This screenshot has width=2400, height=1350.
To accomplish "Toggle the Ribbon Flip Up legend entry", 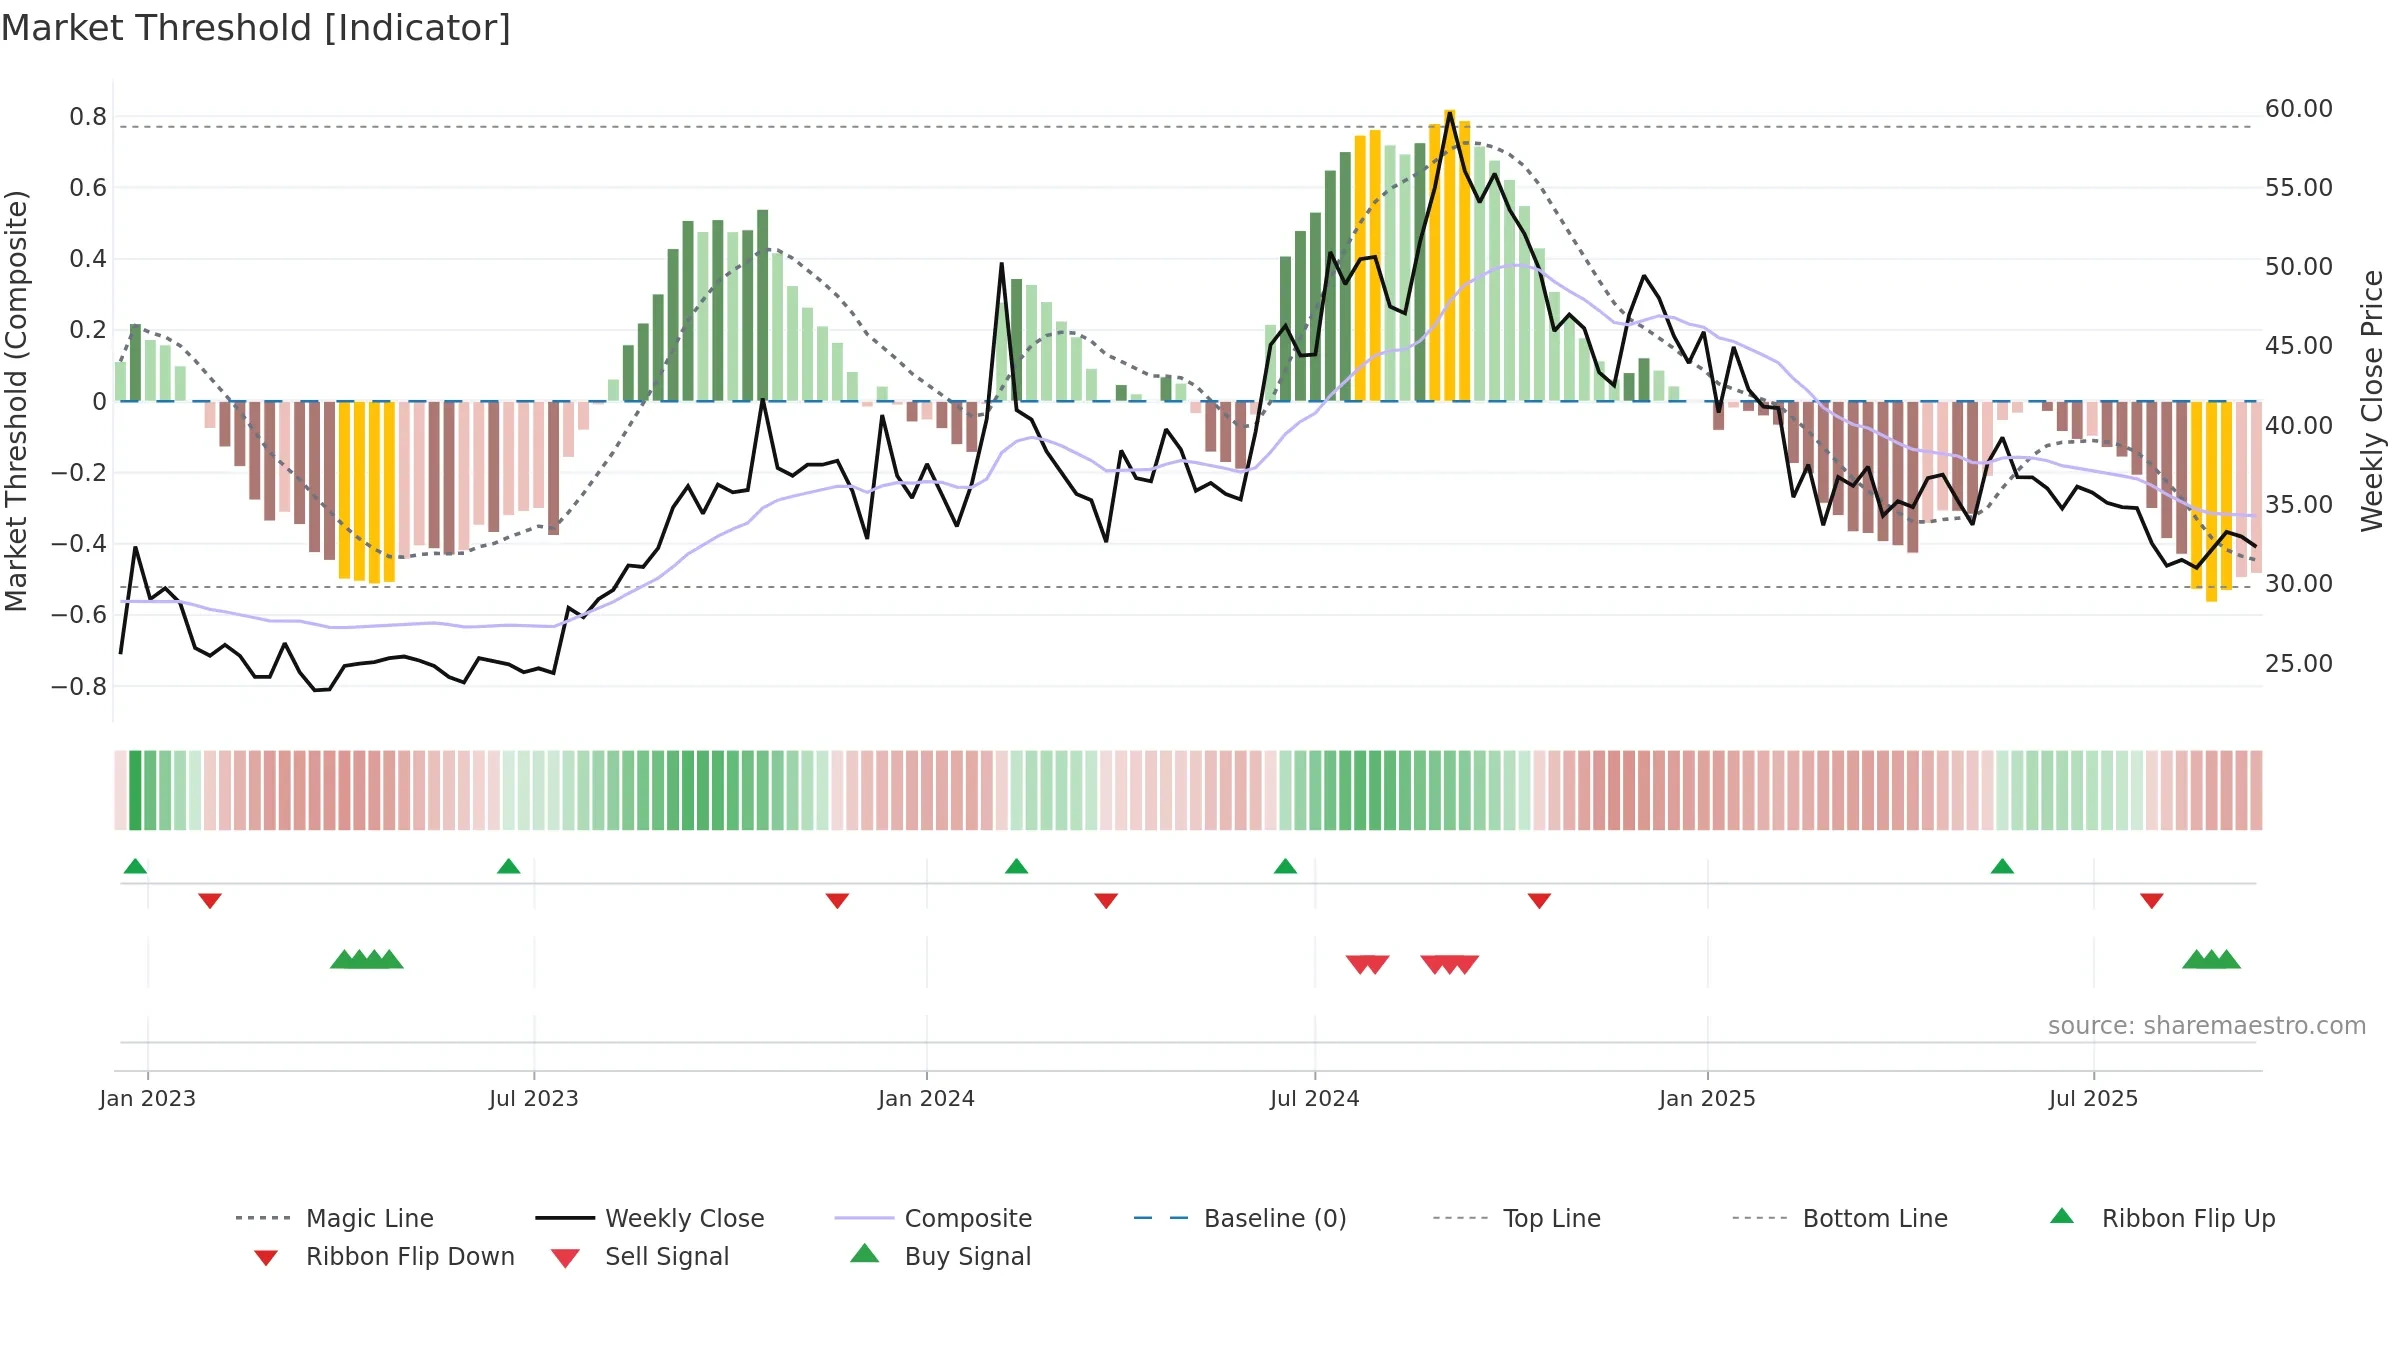I will click(2163, 1218).
